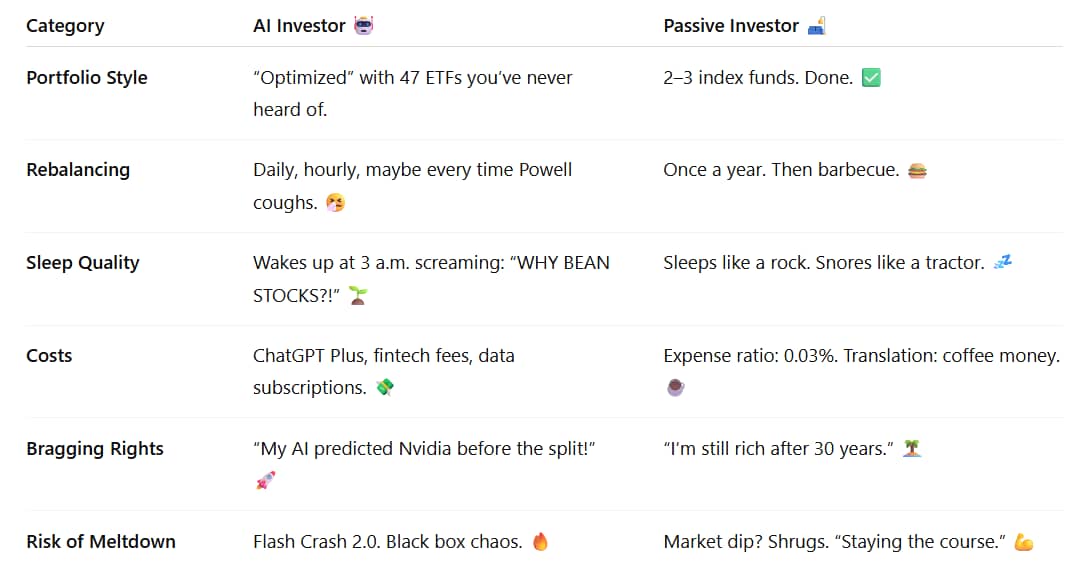Click the Category column header

(x=65, y=26)
